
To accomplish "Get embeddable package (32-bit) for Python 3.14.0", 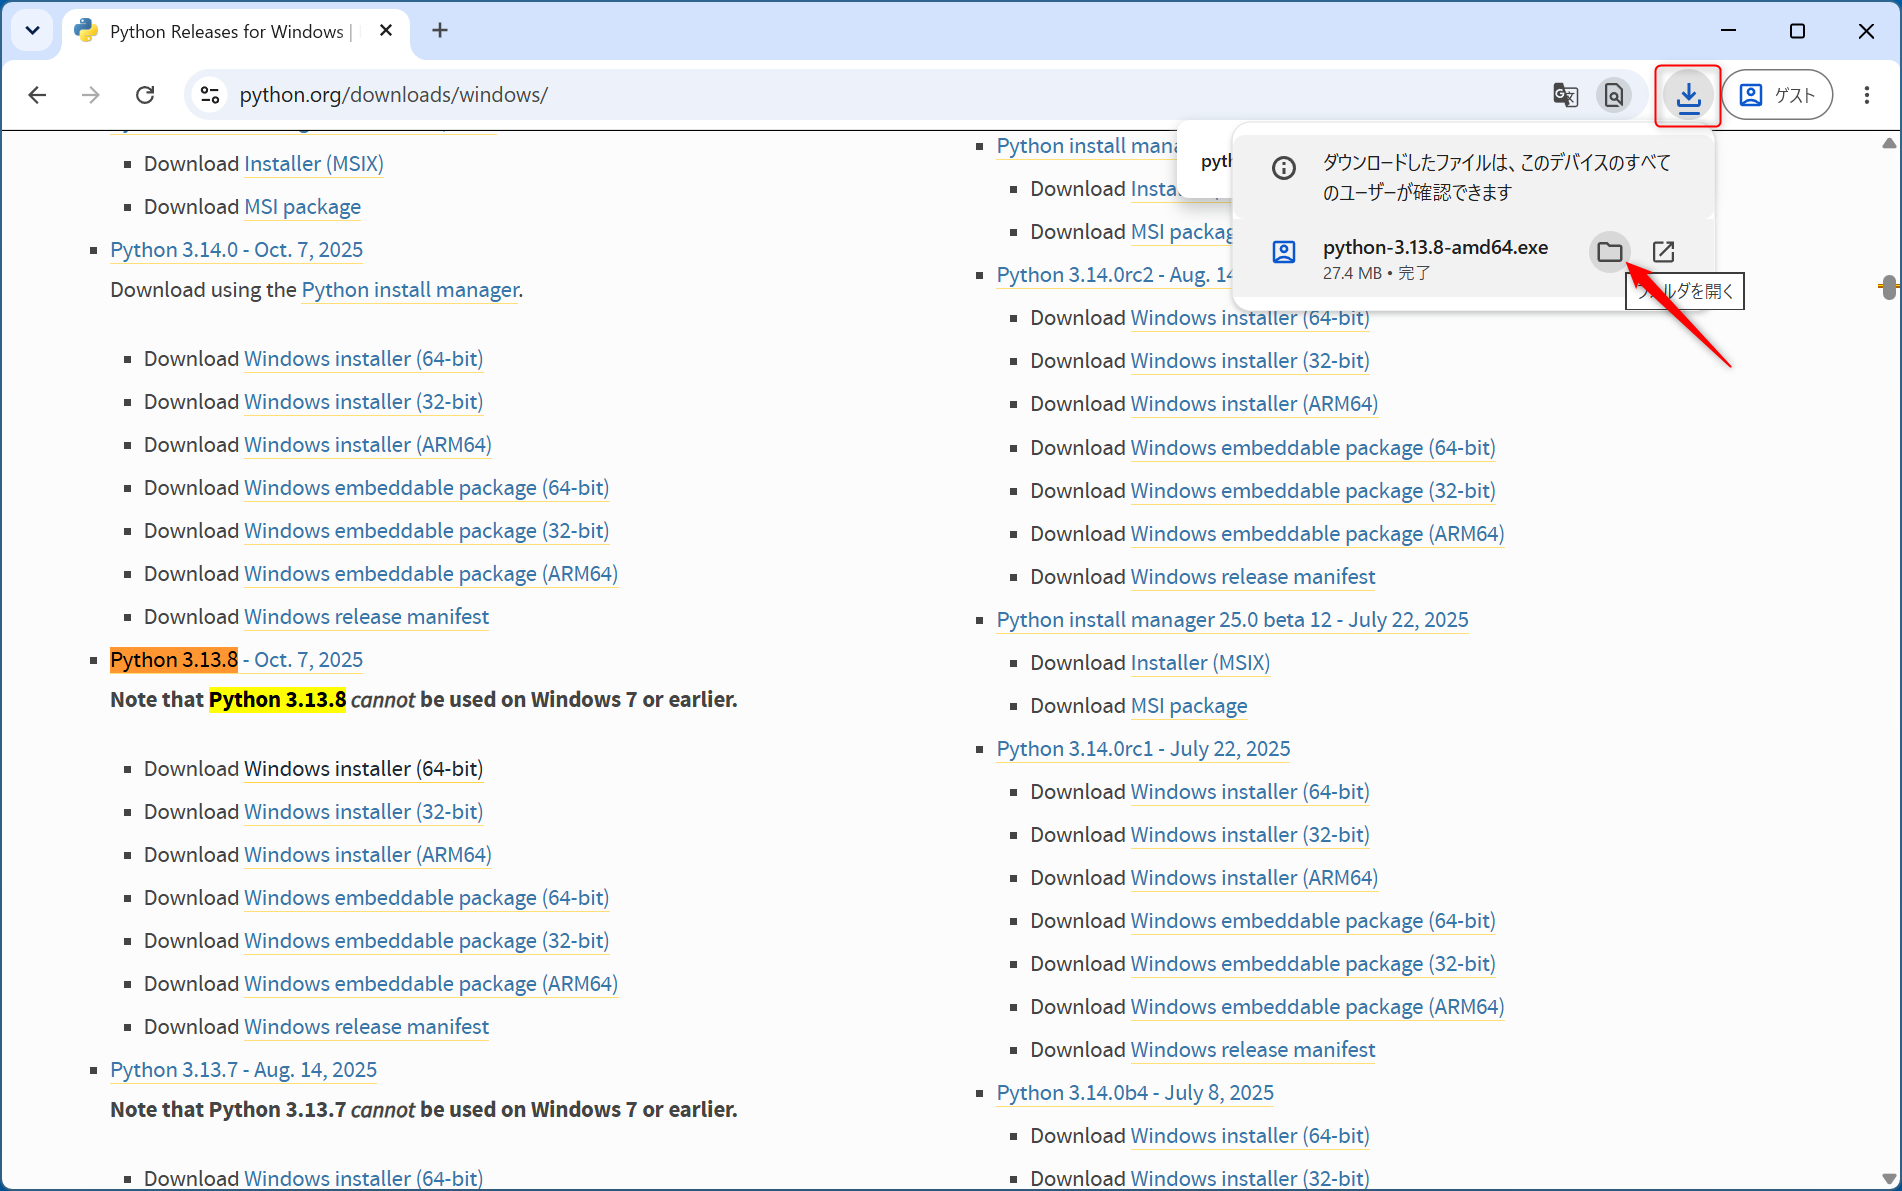I will (x=426, y=531).
